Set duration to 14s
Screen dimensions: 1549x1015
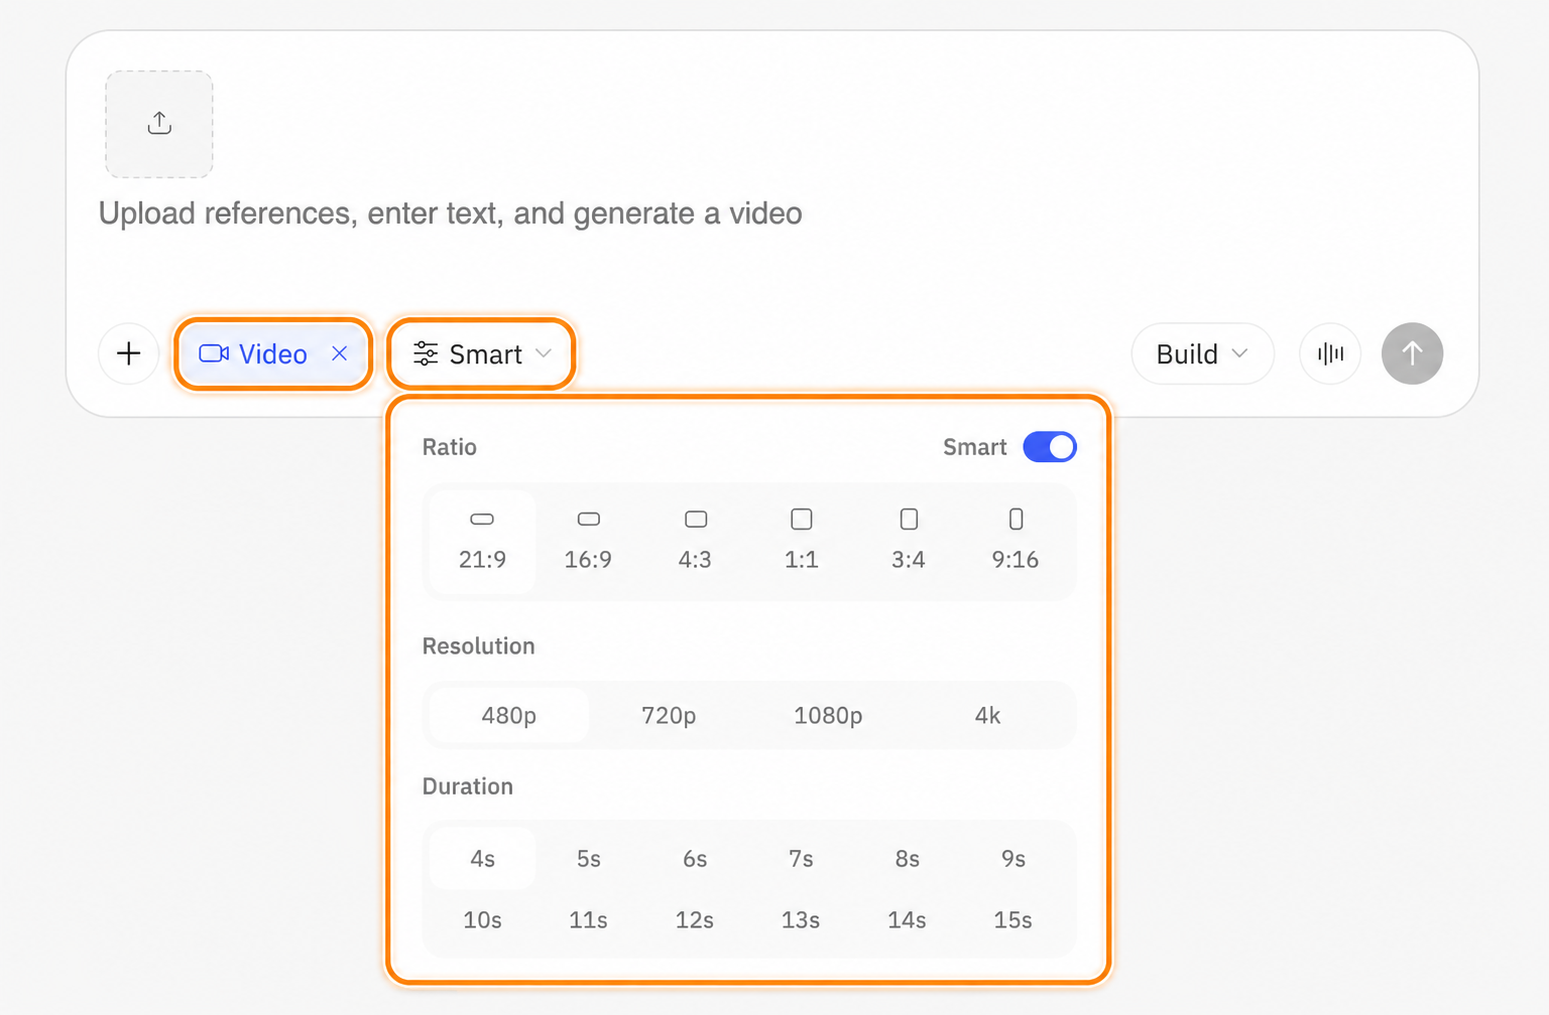coord(907,920)
